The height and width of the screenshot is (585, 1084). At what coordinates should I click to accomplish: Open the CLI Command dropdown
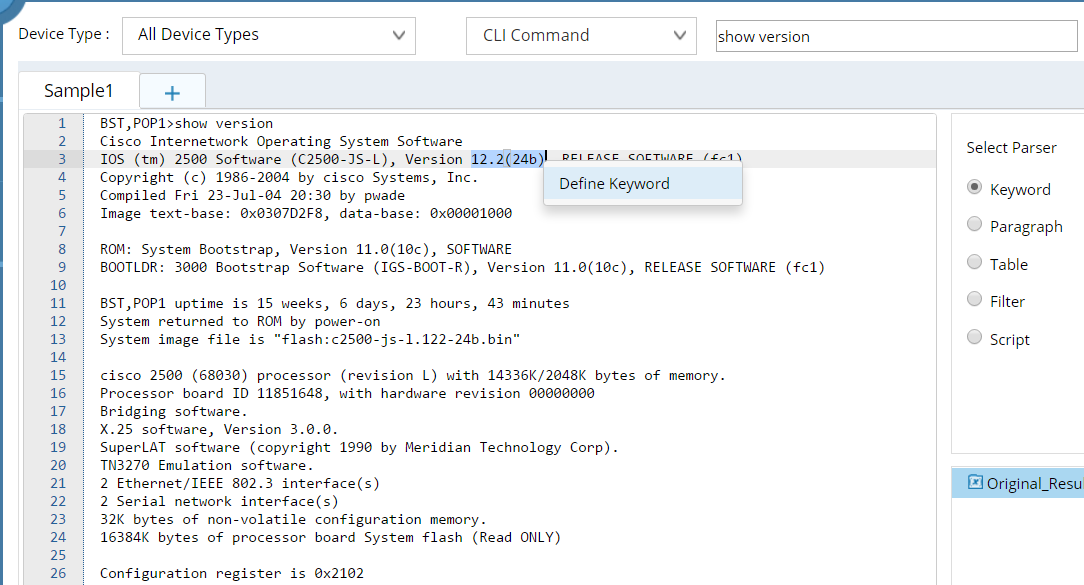(580, 35)
